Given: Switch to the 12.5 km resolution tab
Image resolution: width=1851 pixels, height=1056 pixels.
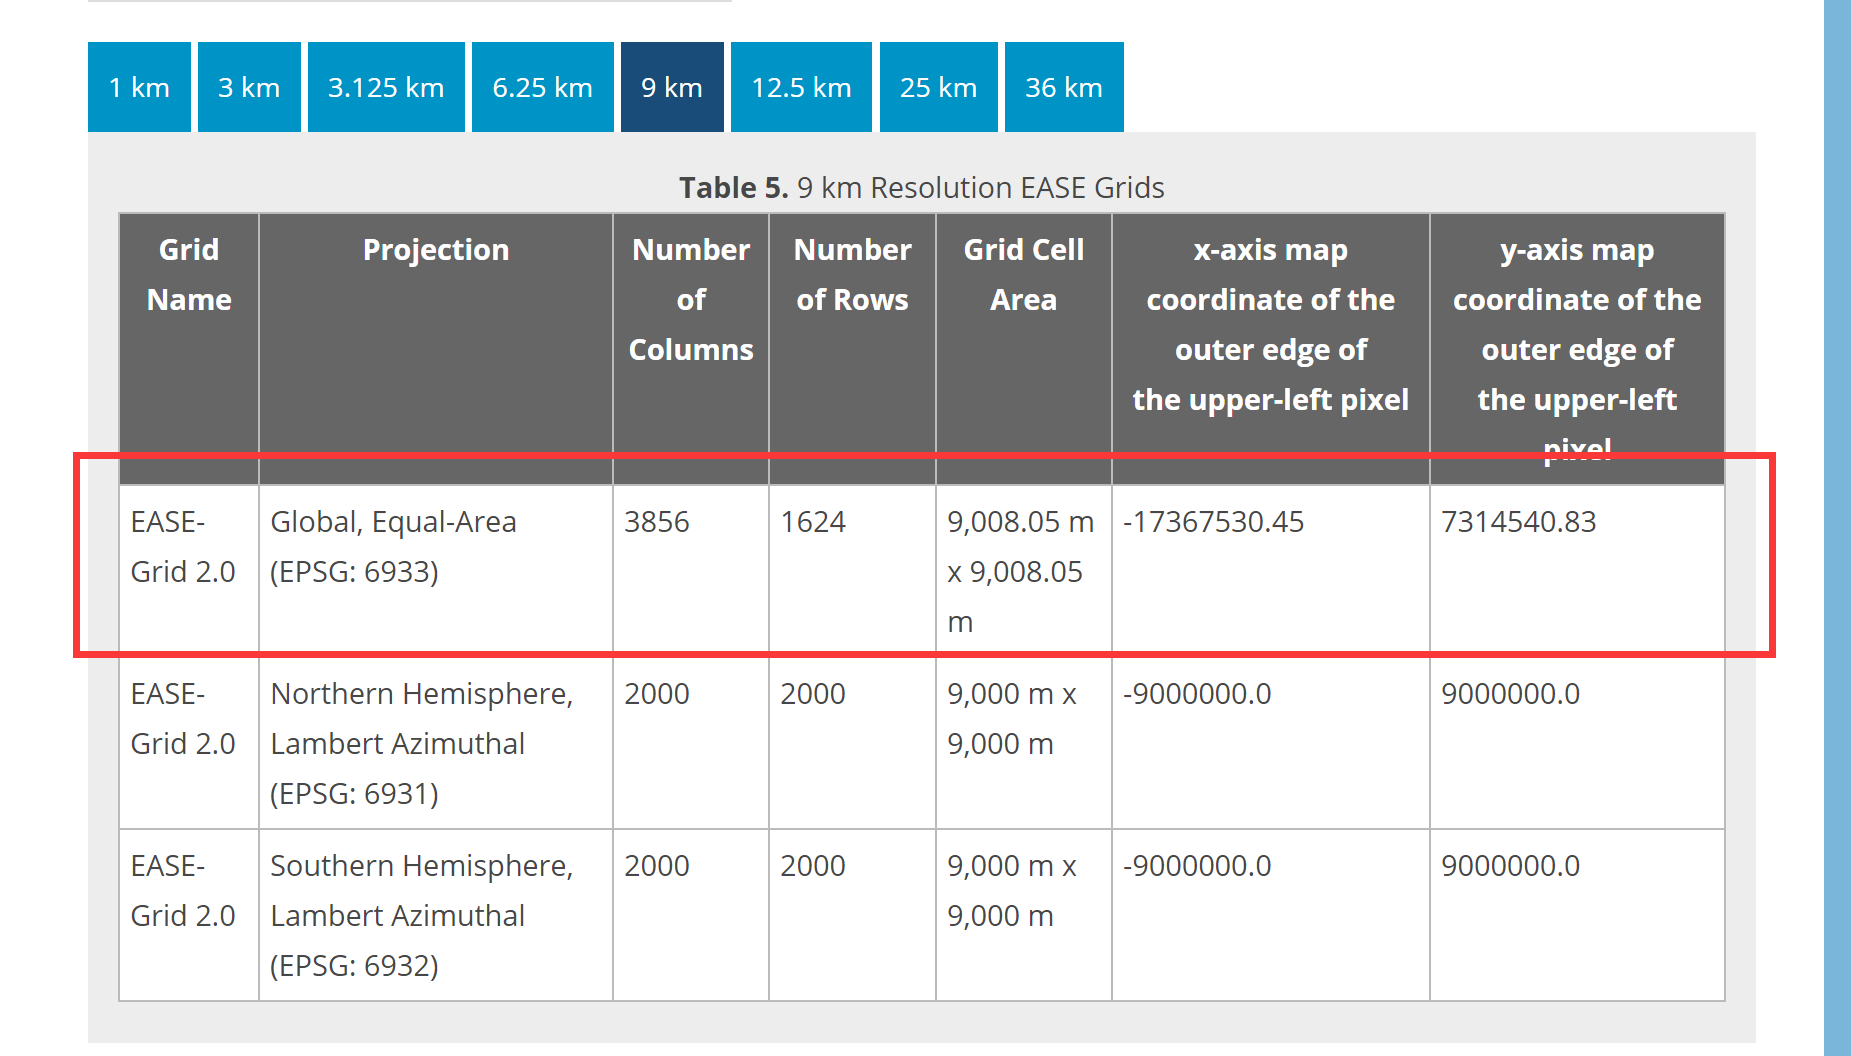Looking at the screenshot, I should tap(800, 87).
